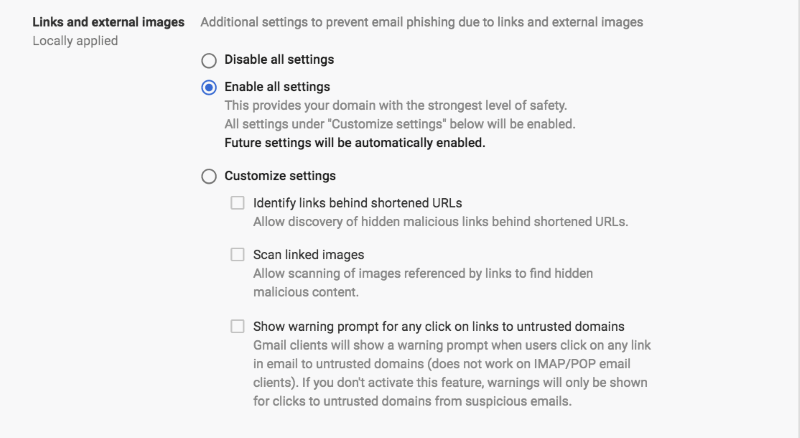
Task: Click the "Scan linked images" label
Action: (308, 254)
